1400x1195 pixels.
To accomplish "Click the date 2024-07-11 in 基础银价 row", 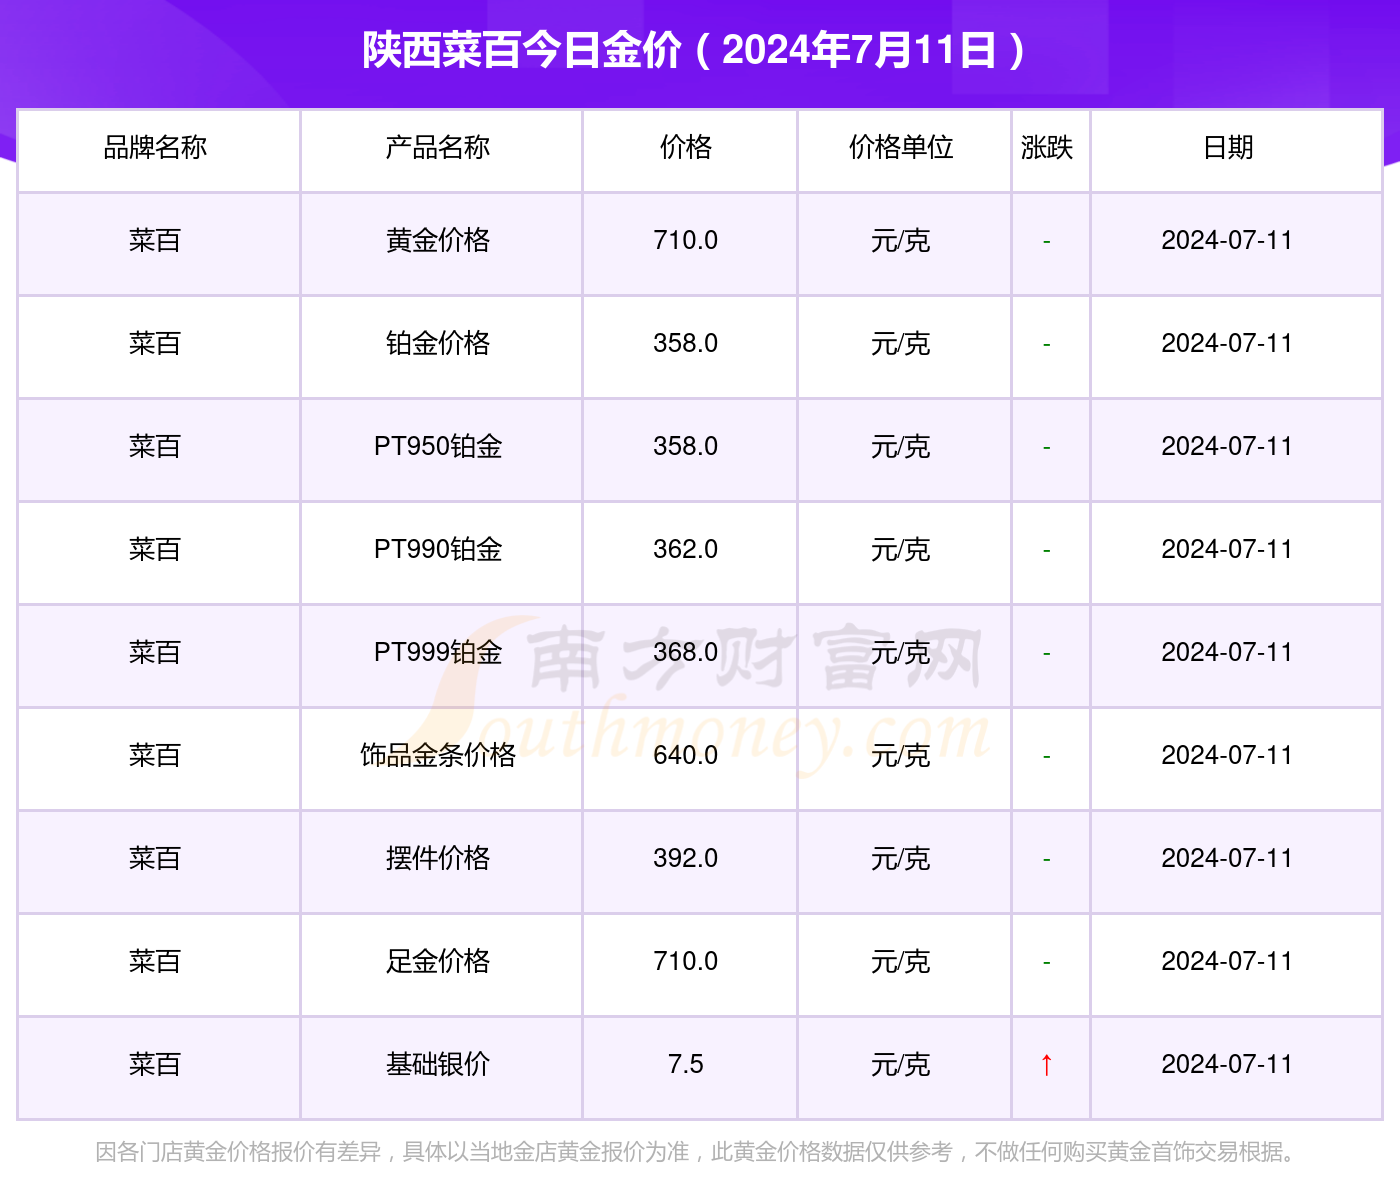I will [x=1228, y=1065].
